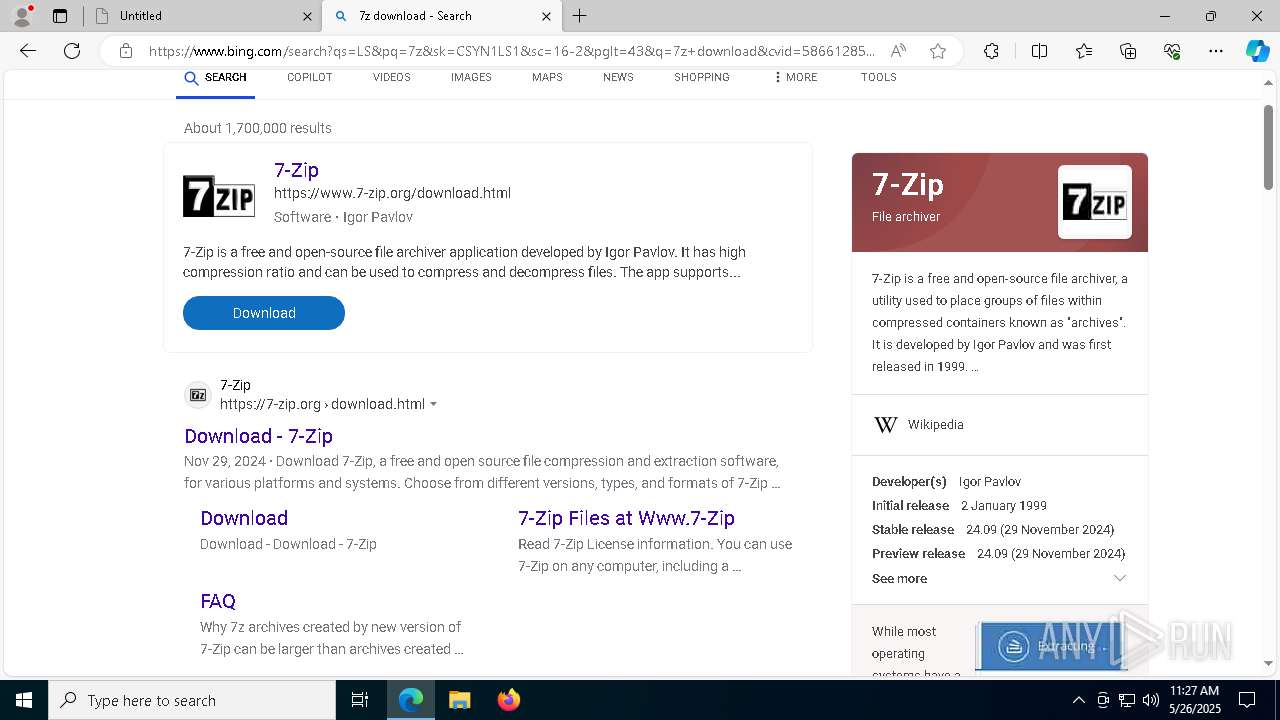The width and height of the screenshot is (1280, 720).
Task: Open Favorites list icon
Action: (1084, 51)
